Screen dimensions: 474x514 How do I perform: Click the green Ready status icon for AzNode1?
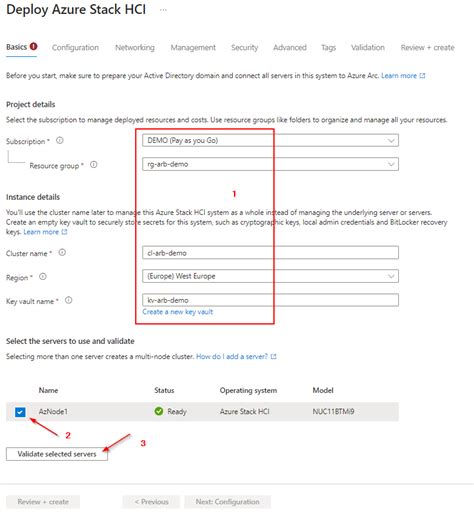[159, 411]
